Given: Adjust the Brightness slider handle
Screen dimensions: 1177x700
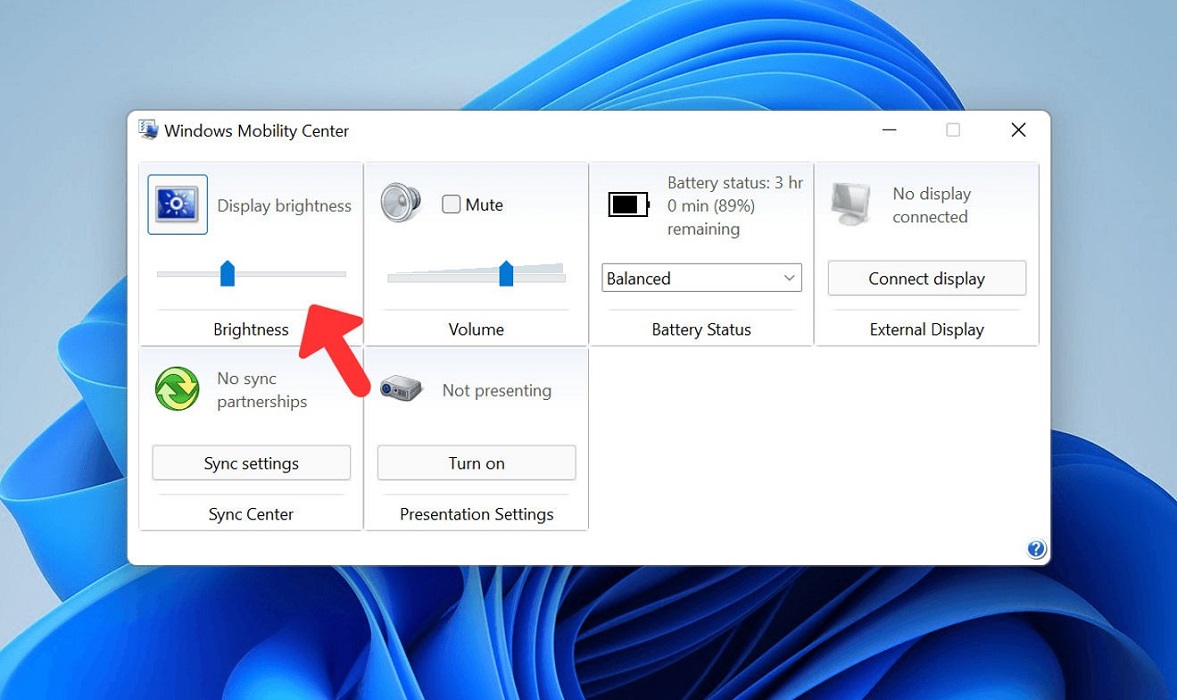Looking at the screenshot, I should 225,274.
